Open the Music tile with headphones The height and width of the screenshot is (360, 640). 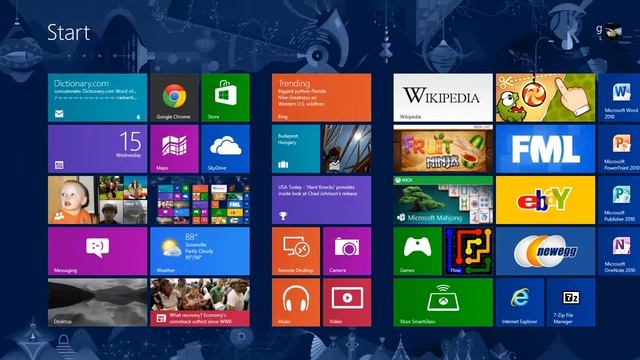(x=296, y=302)
